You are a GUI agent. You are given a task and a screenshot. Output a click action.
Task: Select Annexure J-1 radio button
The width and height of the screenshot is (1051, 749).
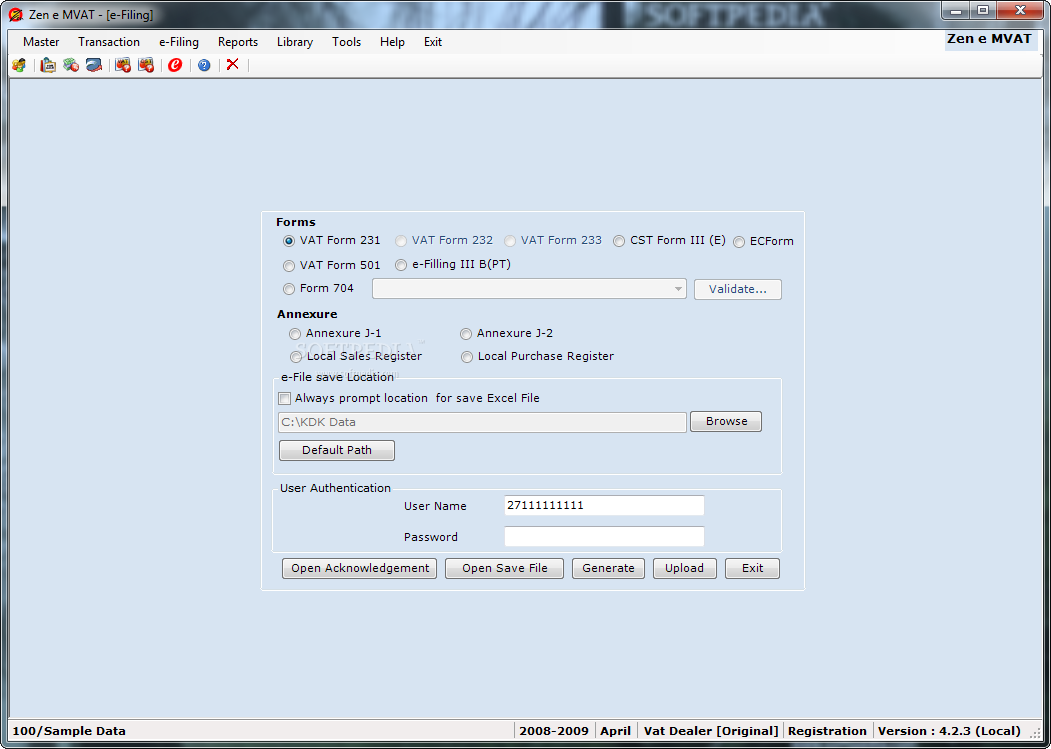pyautogui.click(x=295, y=334)
